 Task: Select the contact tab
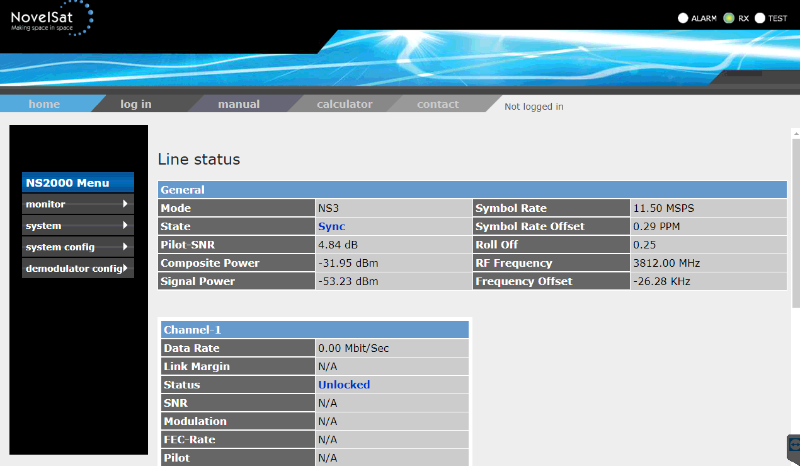(x=438, y=104)
